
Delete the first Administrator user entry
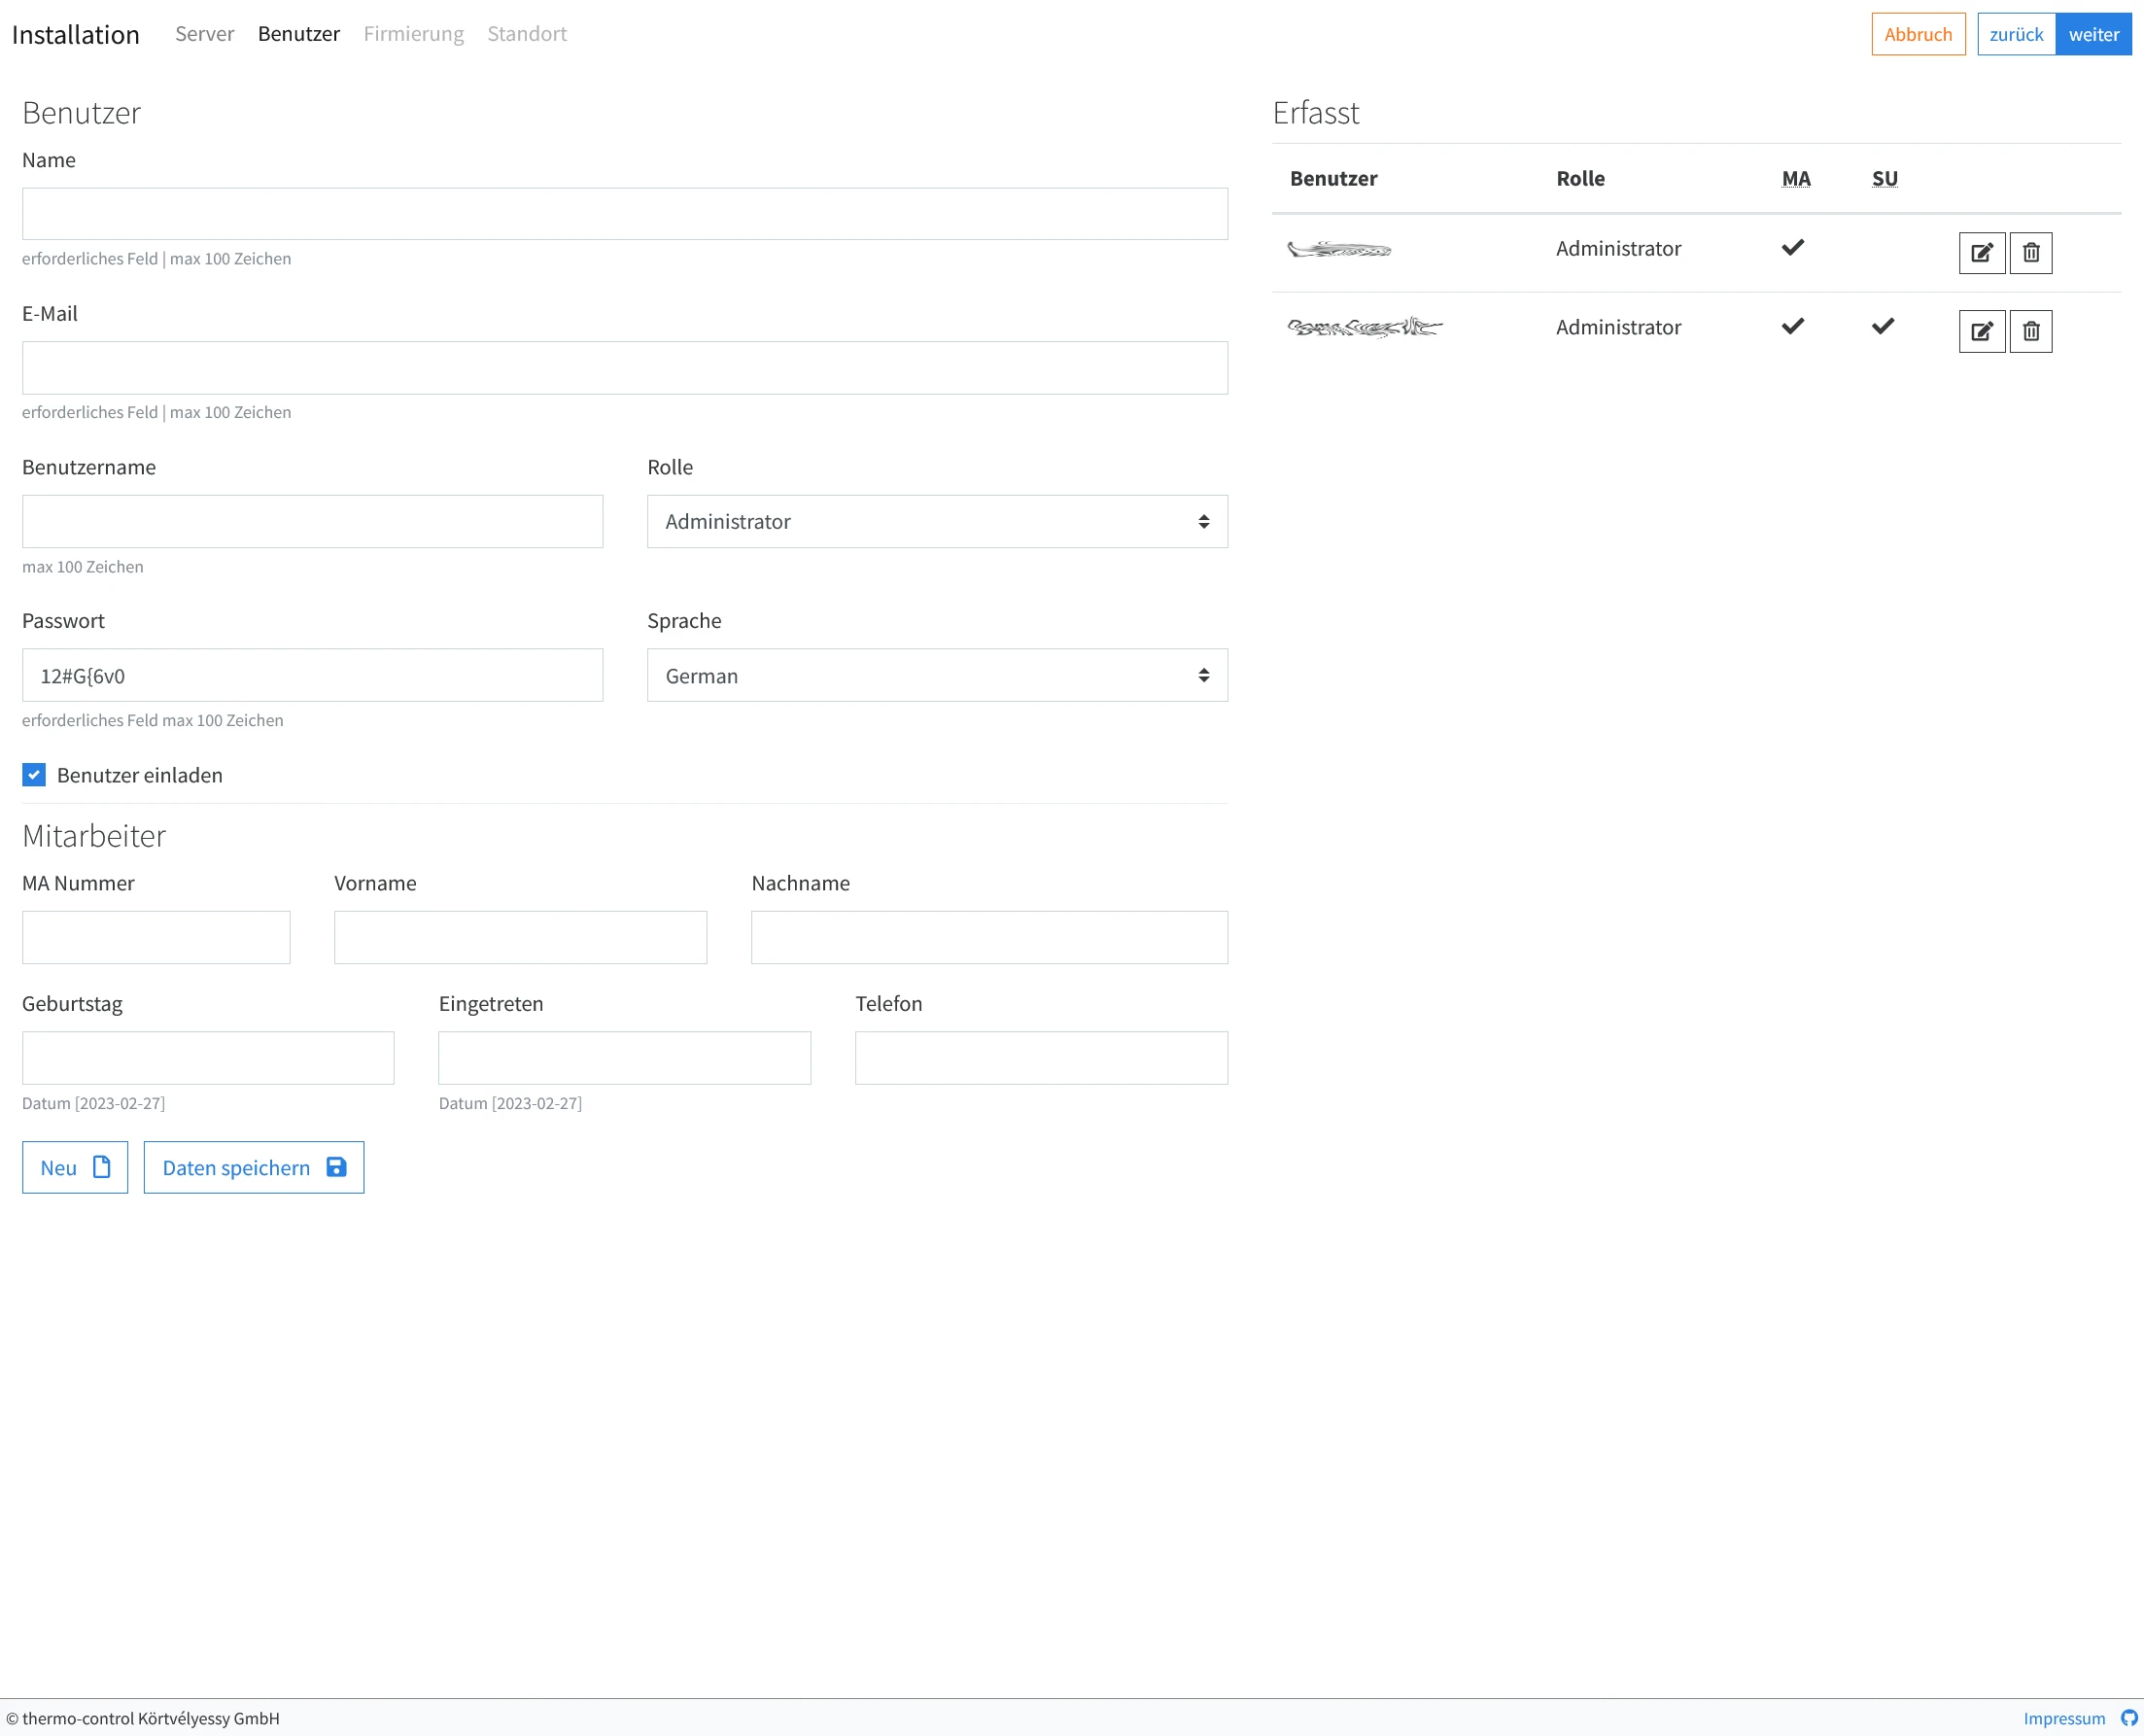pyautogui.click(x=2030, y=253)
